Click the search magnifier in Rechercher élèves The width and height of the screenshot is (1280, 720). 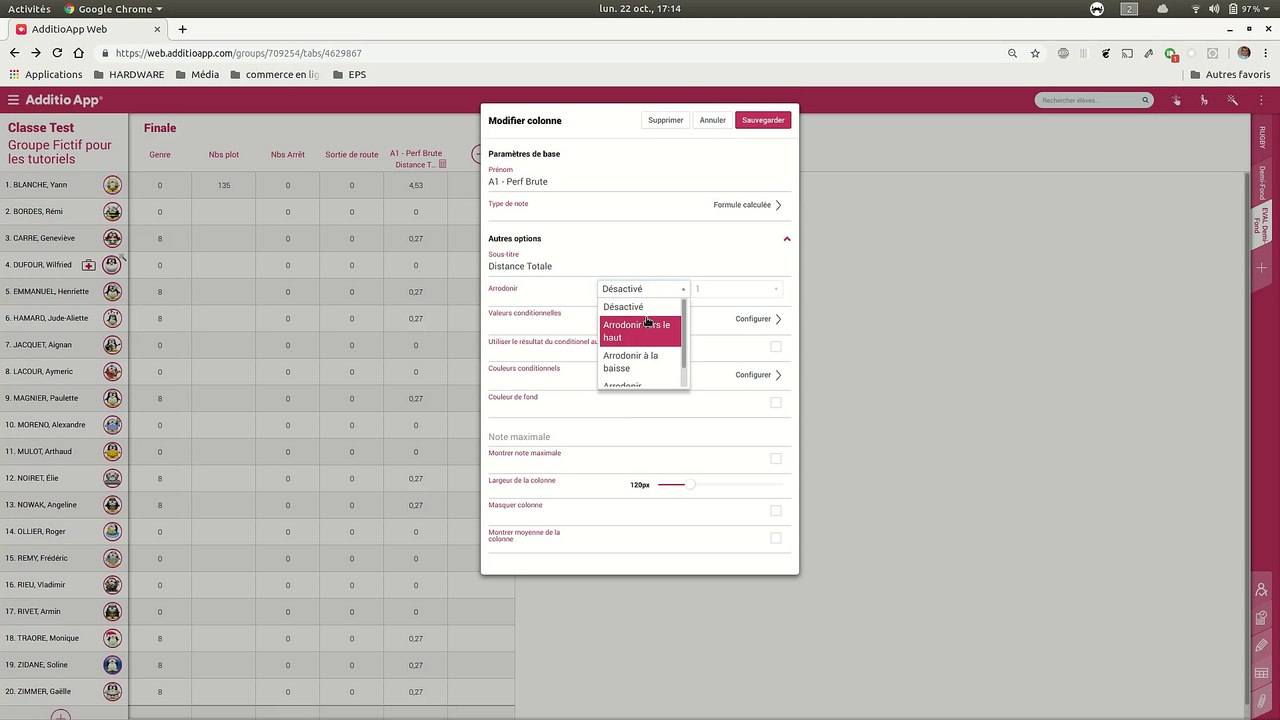pyautogui.click(x=1145, y=100)
